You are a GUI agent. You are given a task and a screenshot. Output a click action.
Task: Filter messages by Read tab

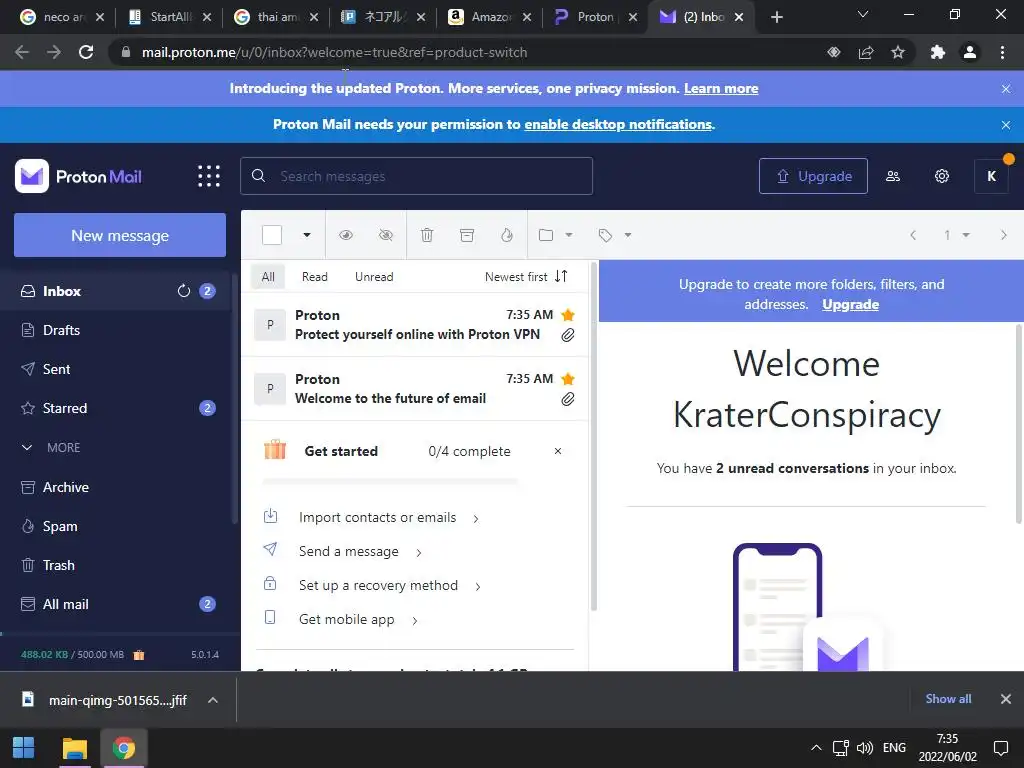(315, 277)
